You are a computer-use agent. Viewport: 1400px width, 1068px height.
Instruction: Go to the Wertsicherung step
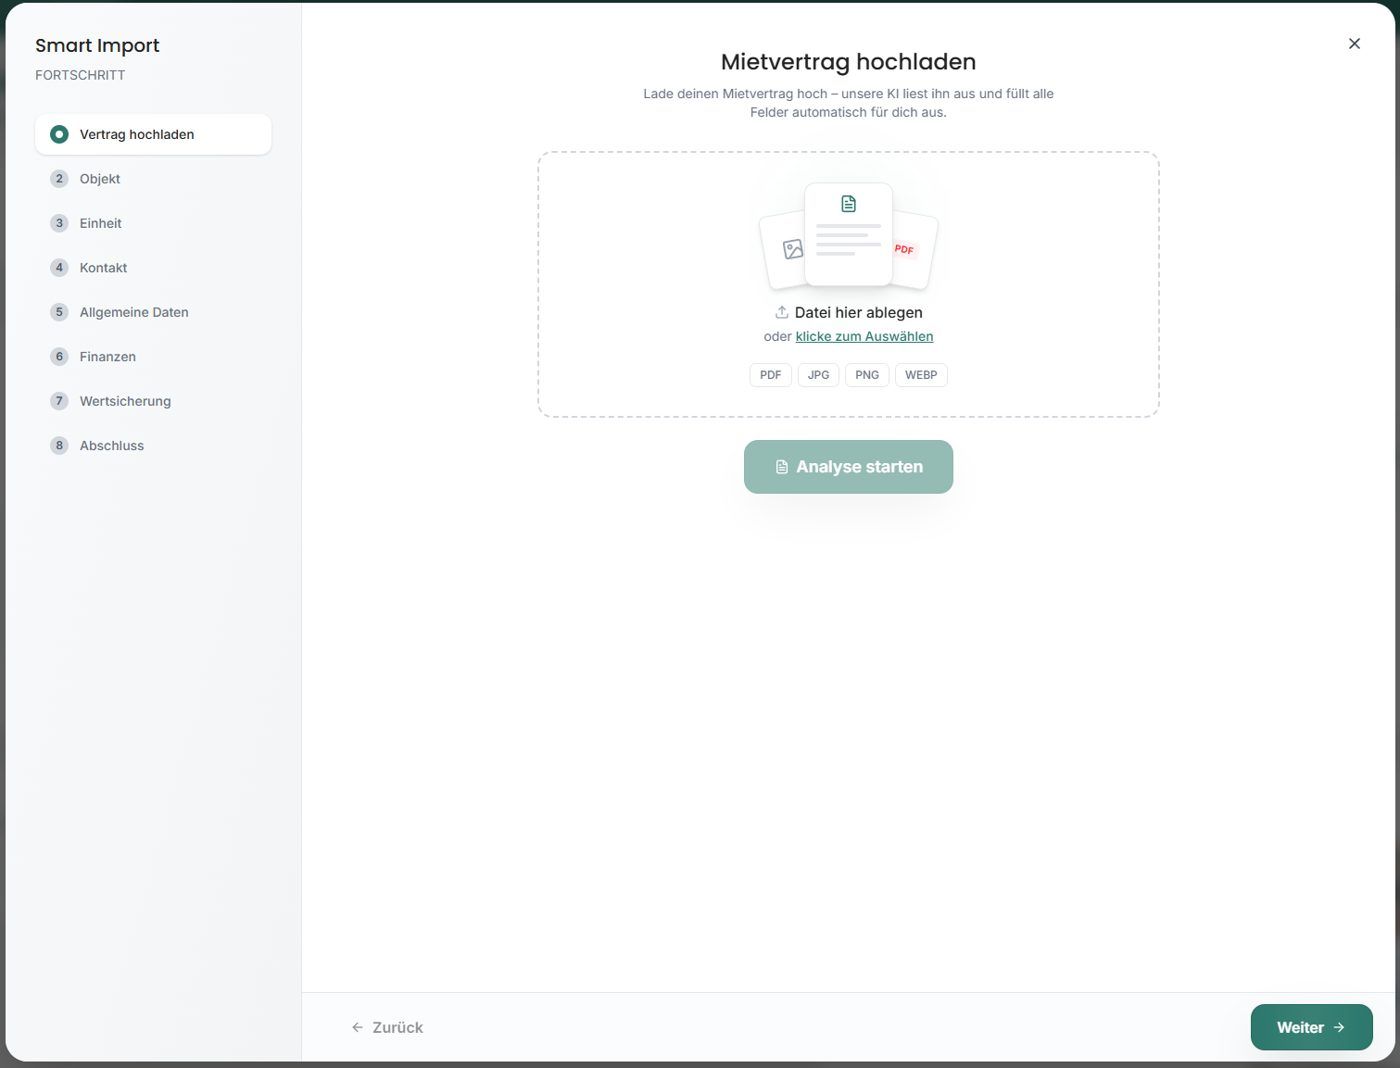[153, 401]
